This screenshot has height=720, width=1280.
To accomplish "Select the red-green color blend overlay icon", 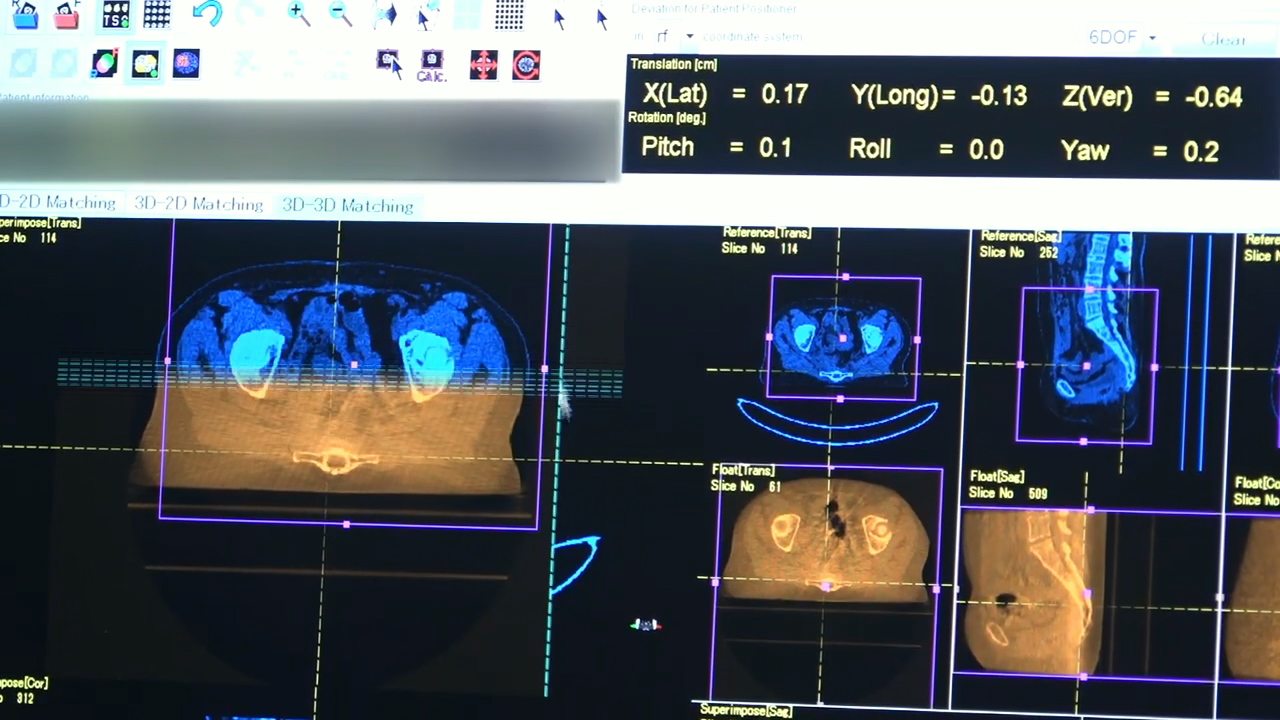I will pos(104,63).
